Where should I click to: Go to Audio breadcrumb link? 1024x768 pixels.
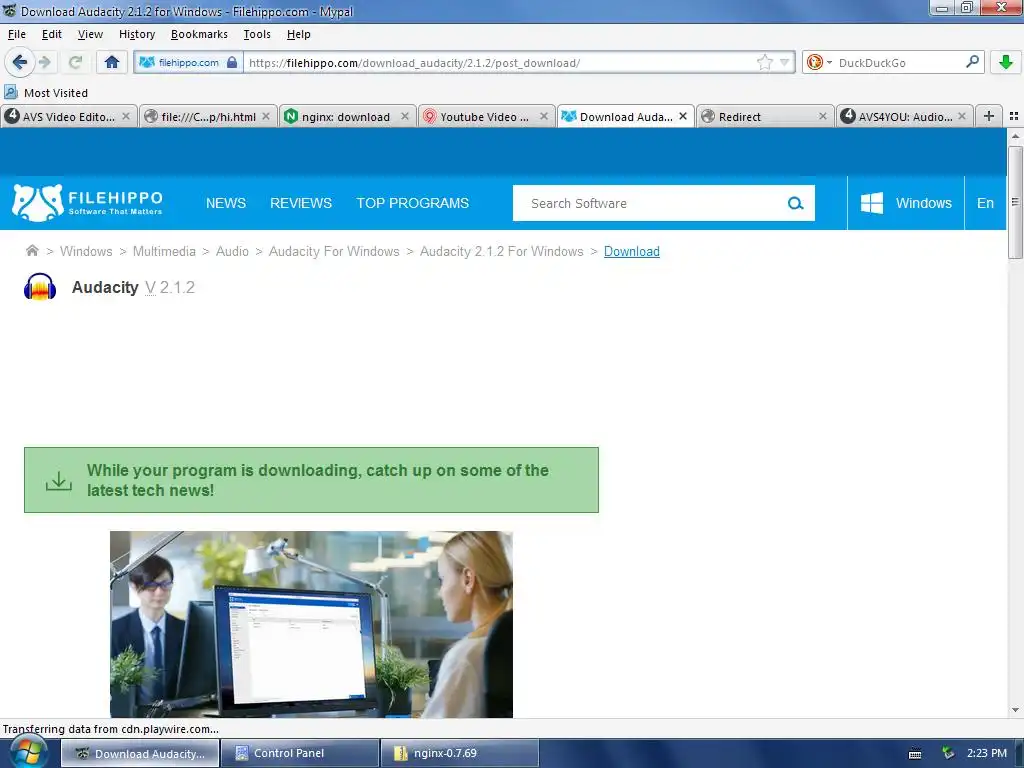[x=232, y=251]
